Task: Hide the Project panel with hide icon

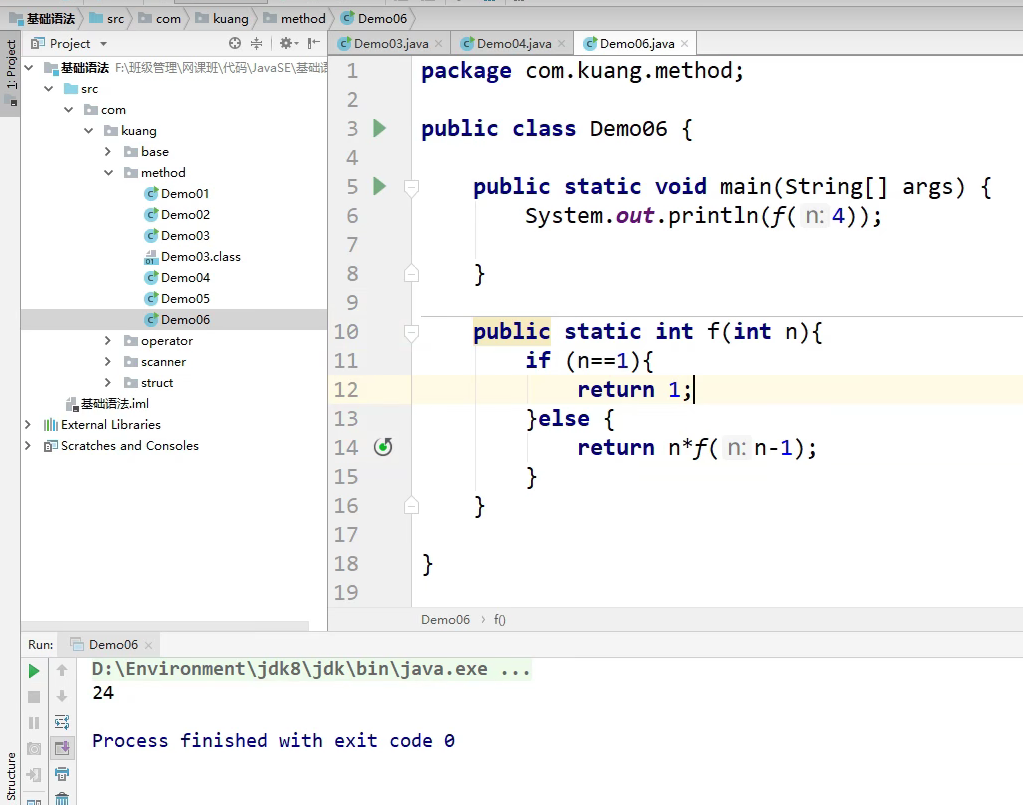Action: [x=314, y=43]
